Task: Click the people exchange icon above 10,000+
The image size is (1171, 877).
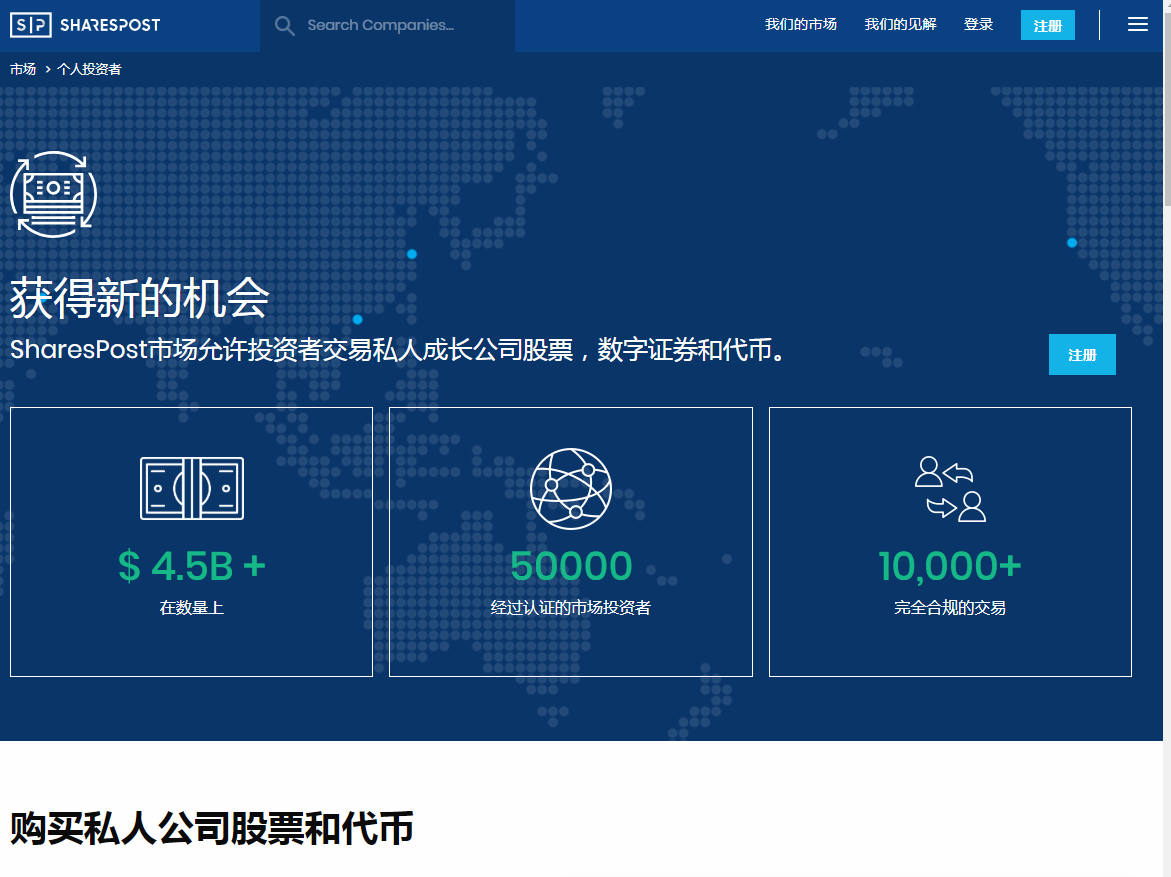Action: point(950,489)
